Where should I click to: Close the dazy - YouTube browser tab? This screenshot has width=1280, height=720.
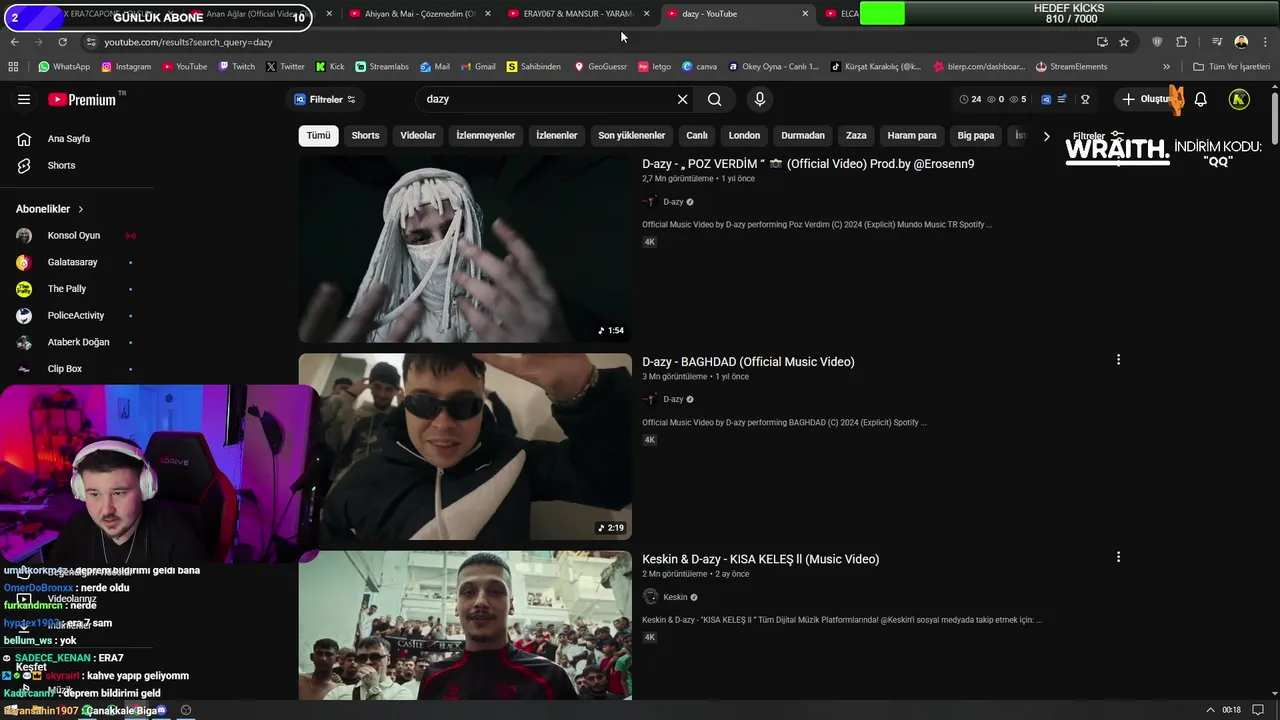[805, 14]
